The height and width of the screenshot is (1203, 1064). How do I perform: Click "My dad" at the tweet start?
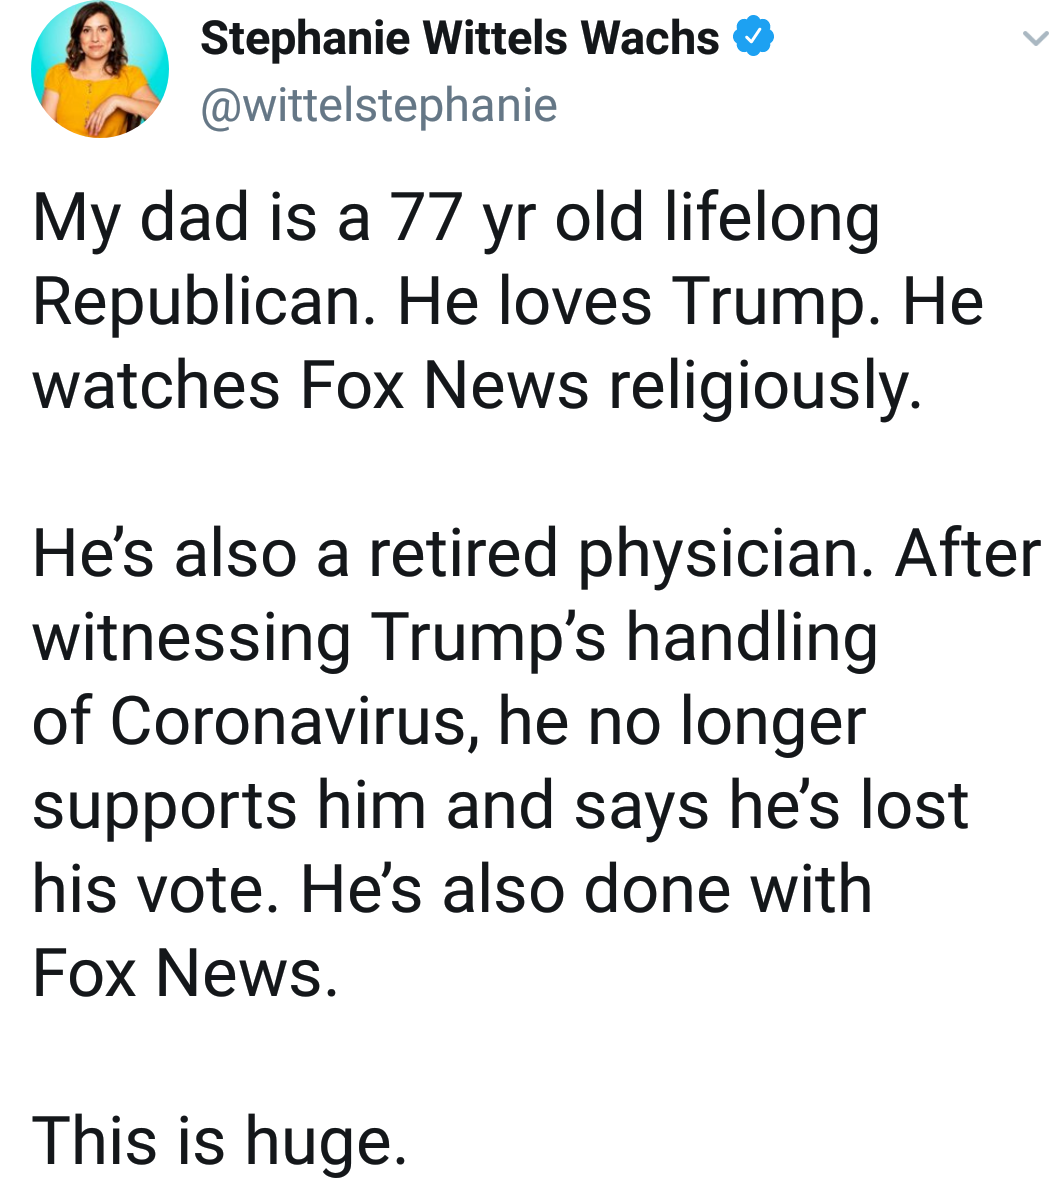(x=140, y=218)
